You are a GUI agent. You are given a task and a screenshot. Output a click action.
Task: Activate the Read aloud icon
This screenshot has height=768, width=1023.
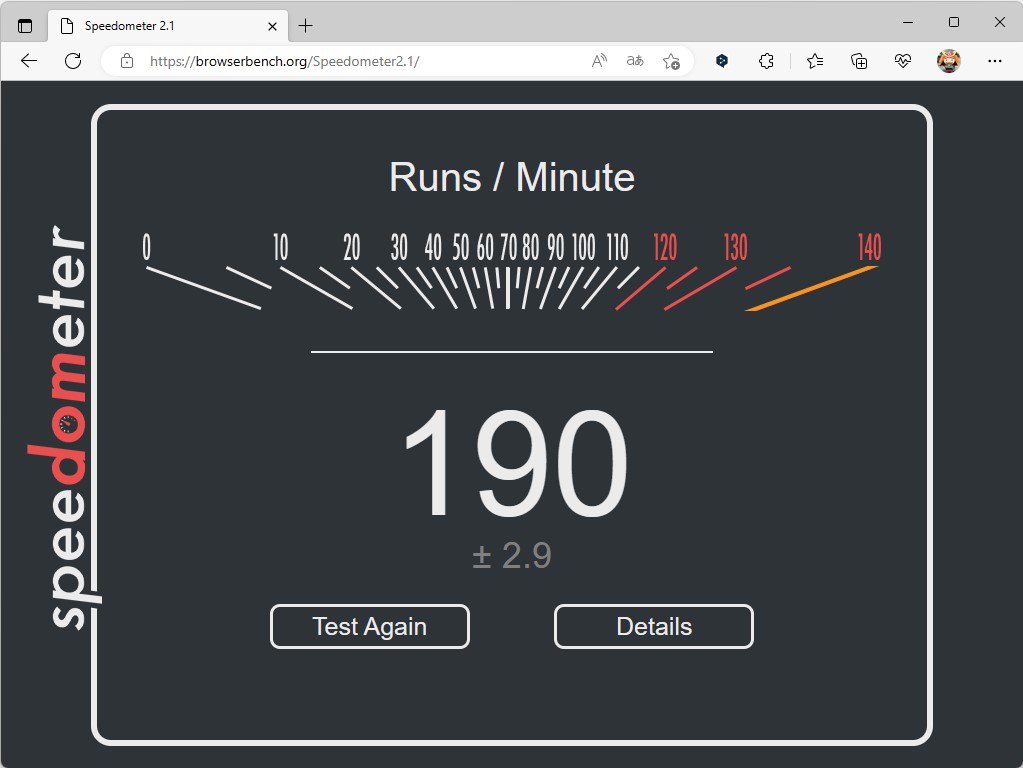[x=599, y=61]
